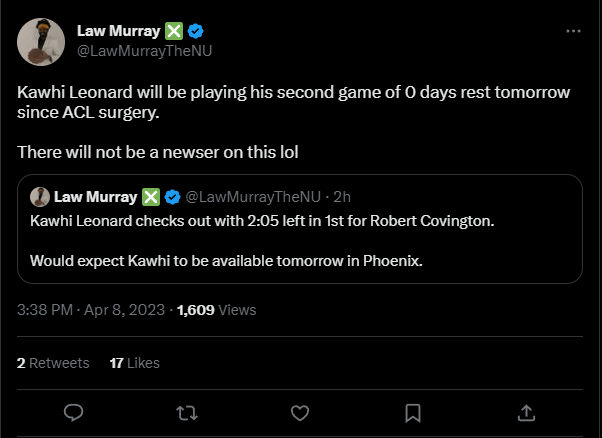Like the tweet with the heart icon
The width and height of the screenshot is (602, 438).
299,412
